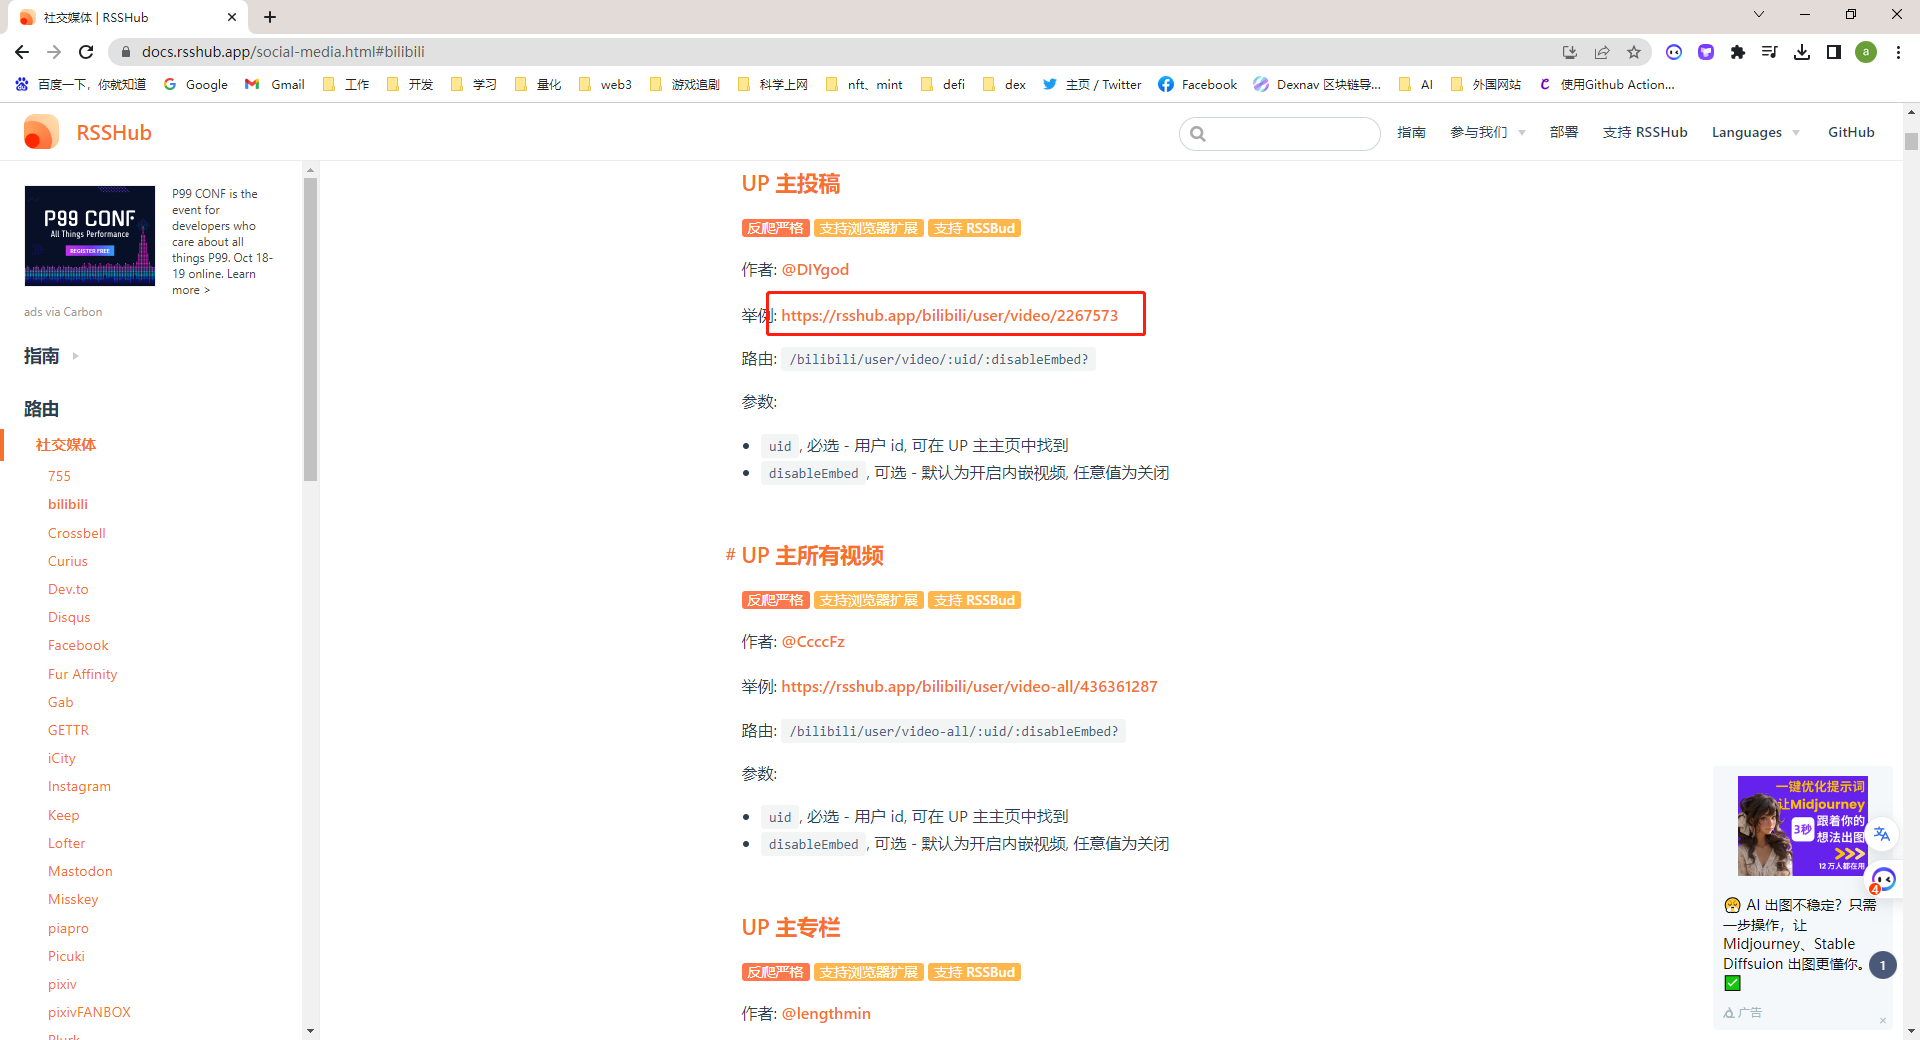1920x1040 pixels.
Task: Click 反爬严格 badge under UP 主所有视频
Action: click(775, 600)
